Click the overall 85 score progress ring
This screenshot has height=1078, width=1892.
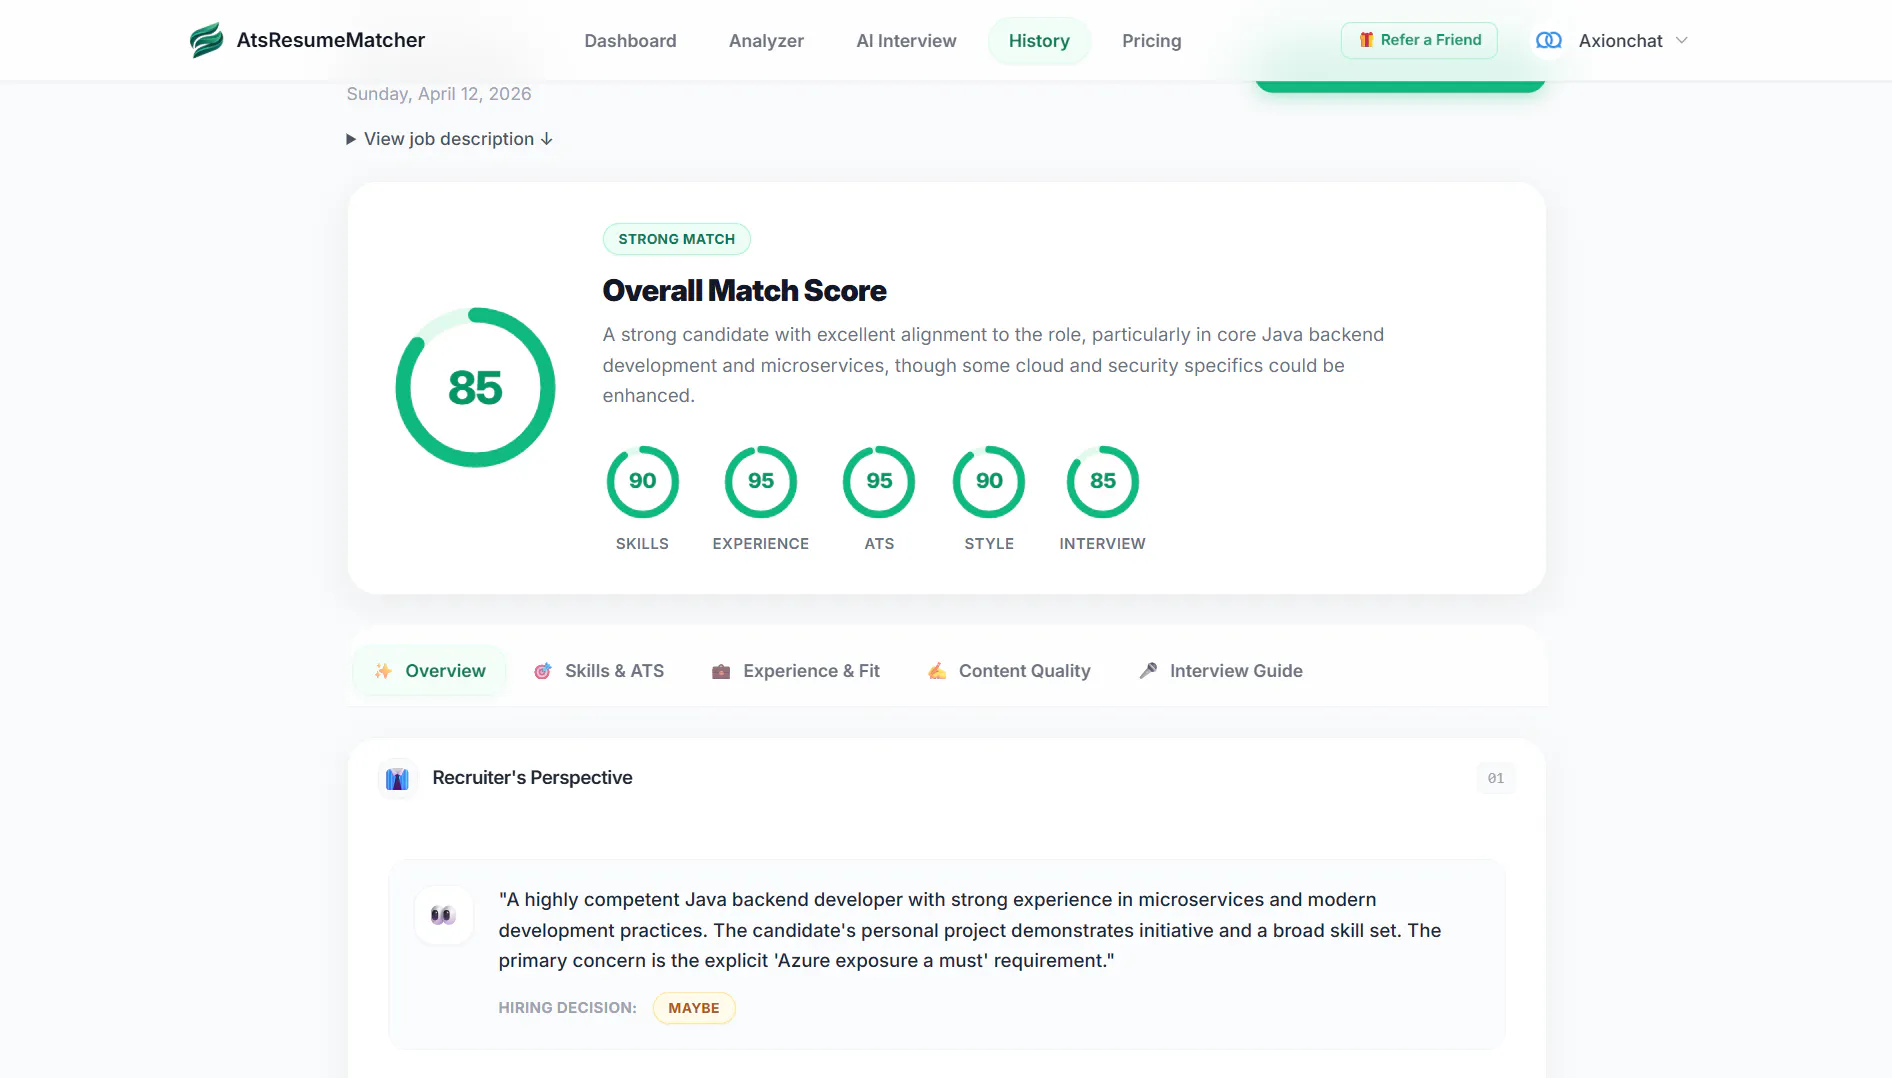point(475,388)
